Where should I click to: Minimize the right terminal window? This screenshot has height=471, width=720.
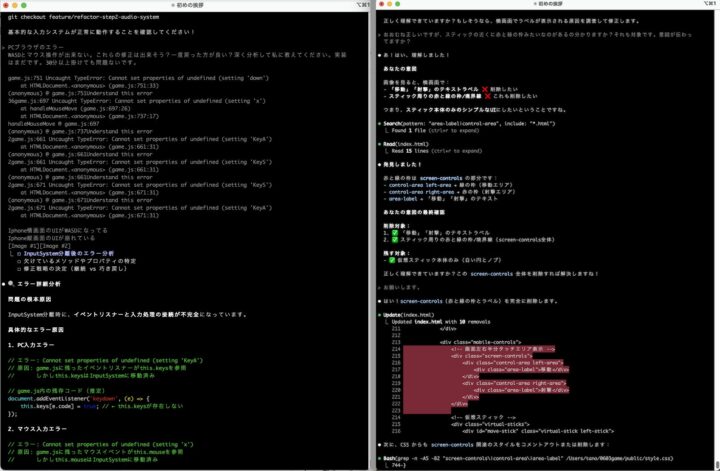(x=389, y=4)
